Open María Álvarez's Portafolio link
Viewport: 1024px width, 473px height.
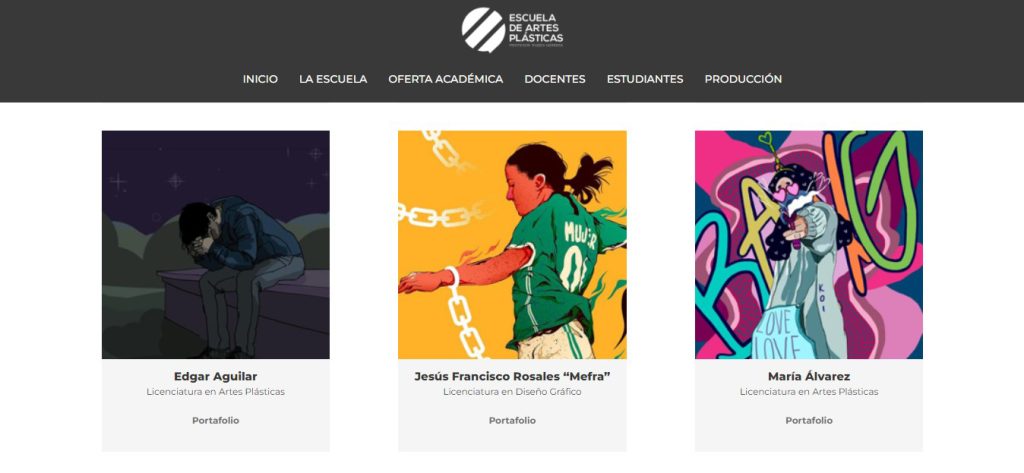(x=808, y=421)
